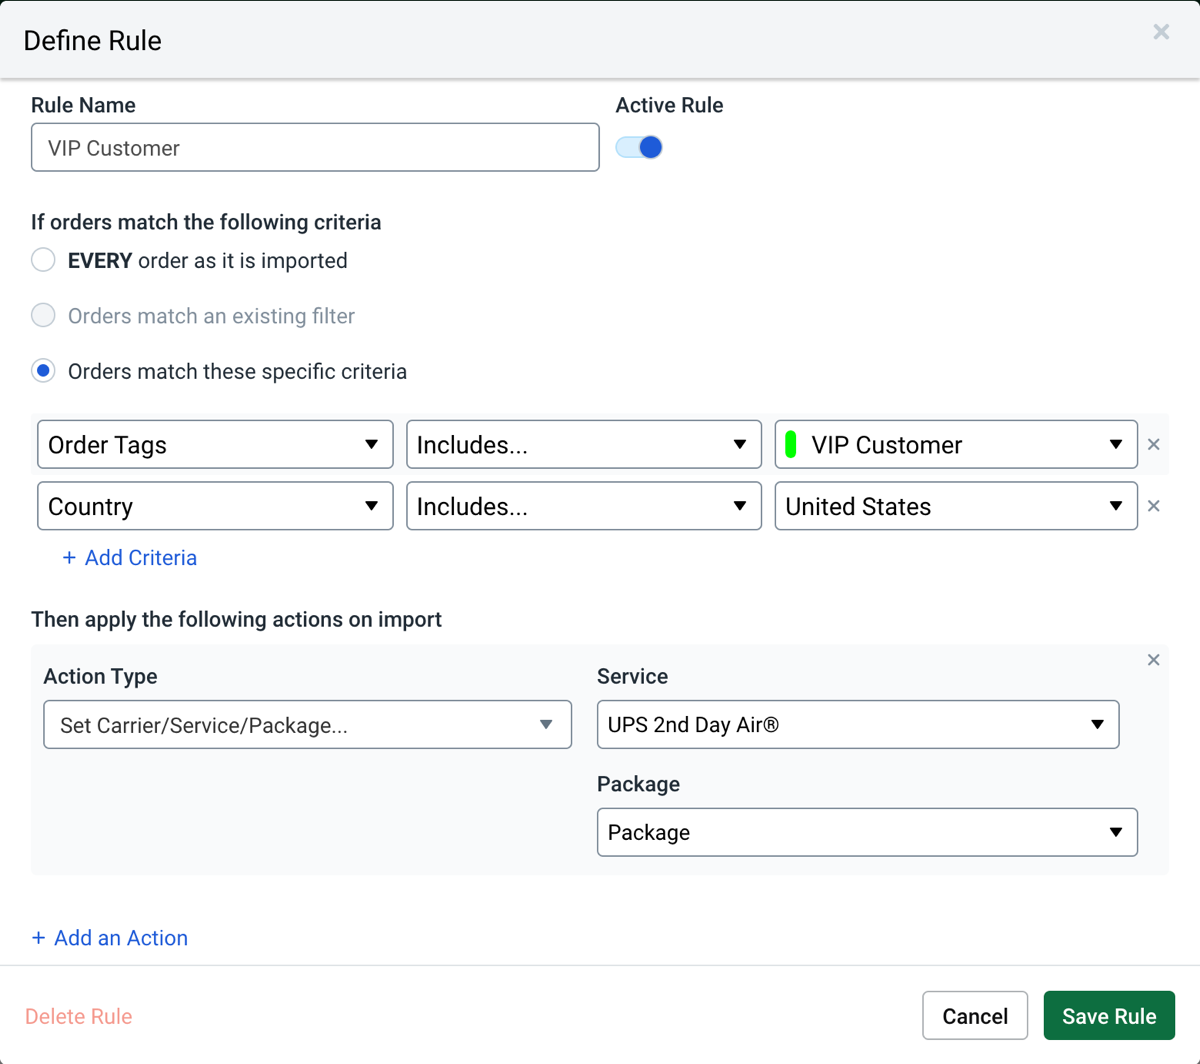1200x1064 pixels.
Task: Click Add an Action link
Action: click(x=110, y=938)
